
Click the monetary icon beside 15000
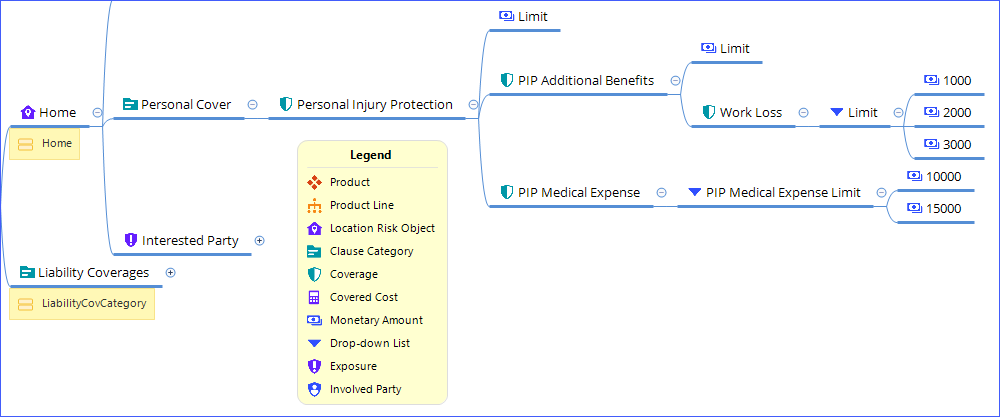pyautogui.click(x=914, y=208)
